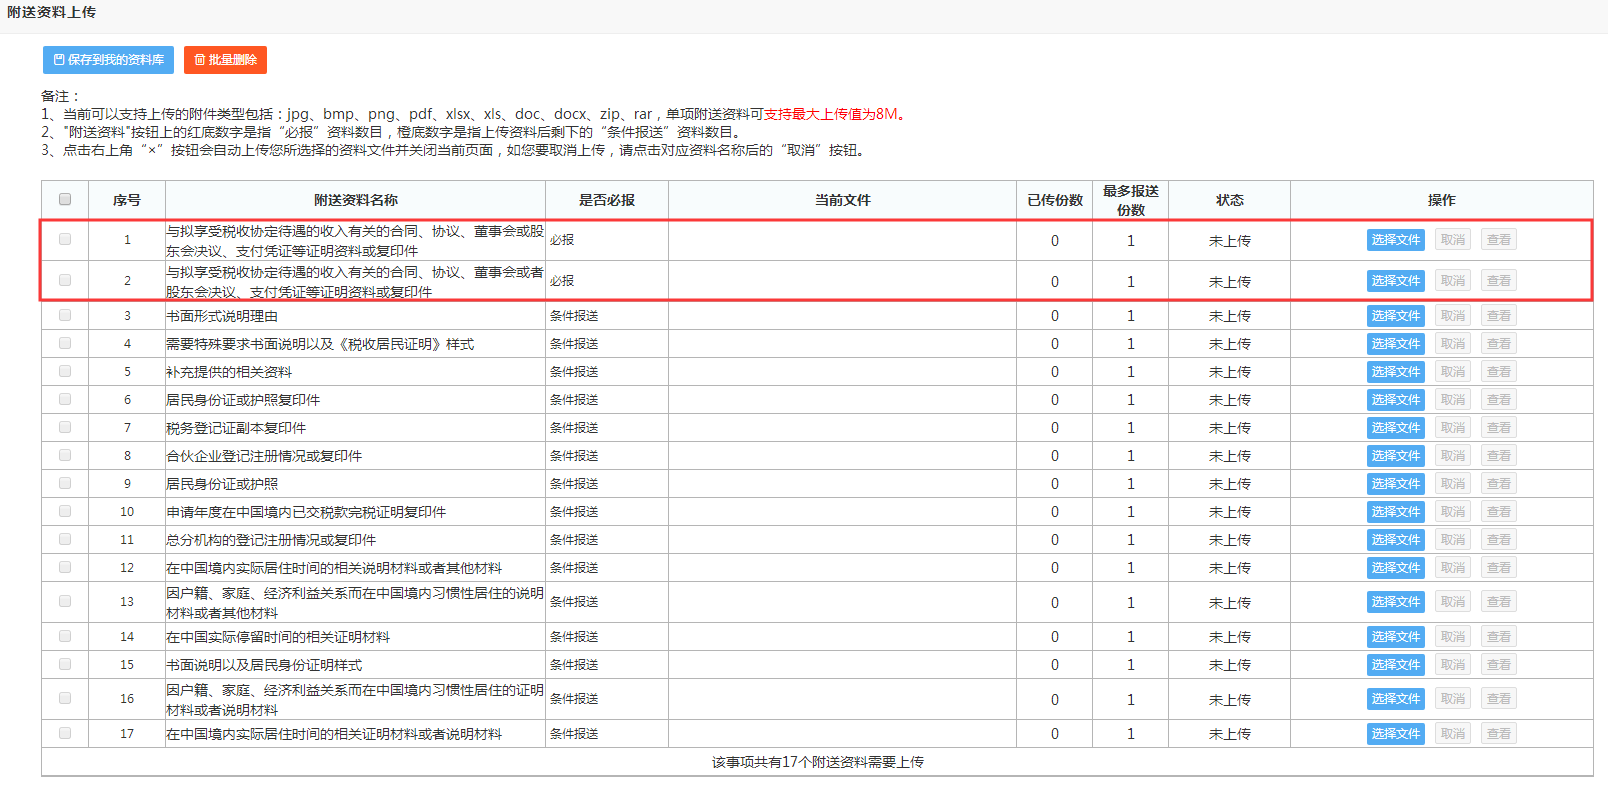Screen dimensions: 1608x788
Task: Click the text 书面形式说明理由
Action: point(222,316)
